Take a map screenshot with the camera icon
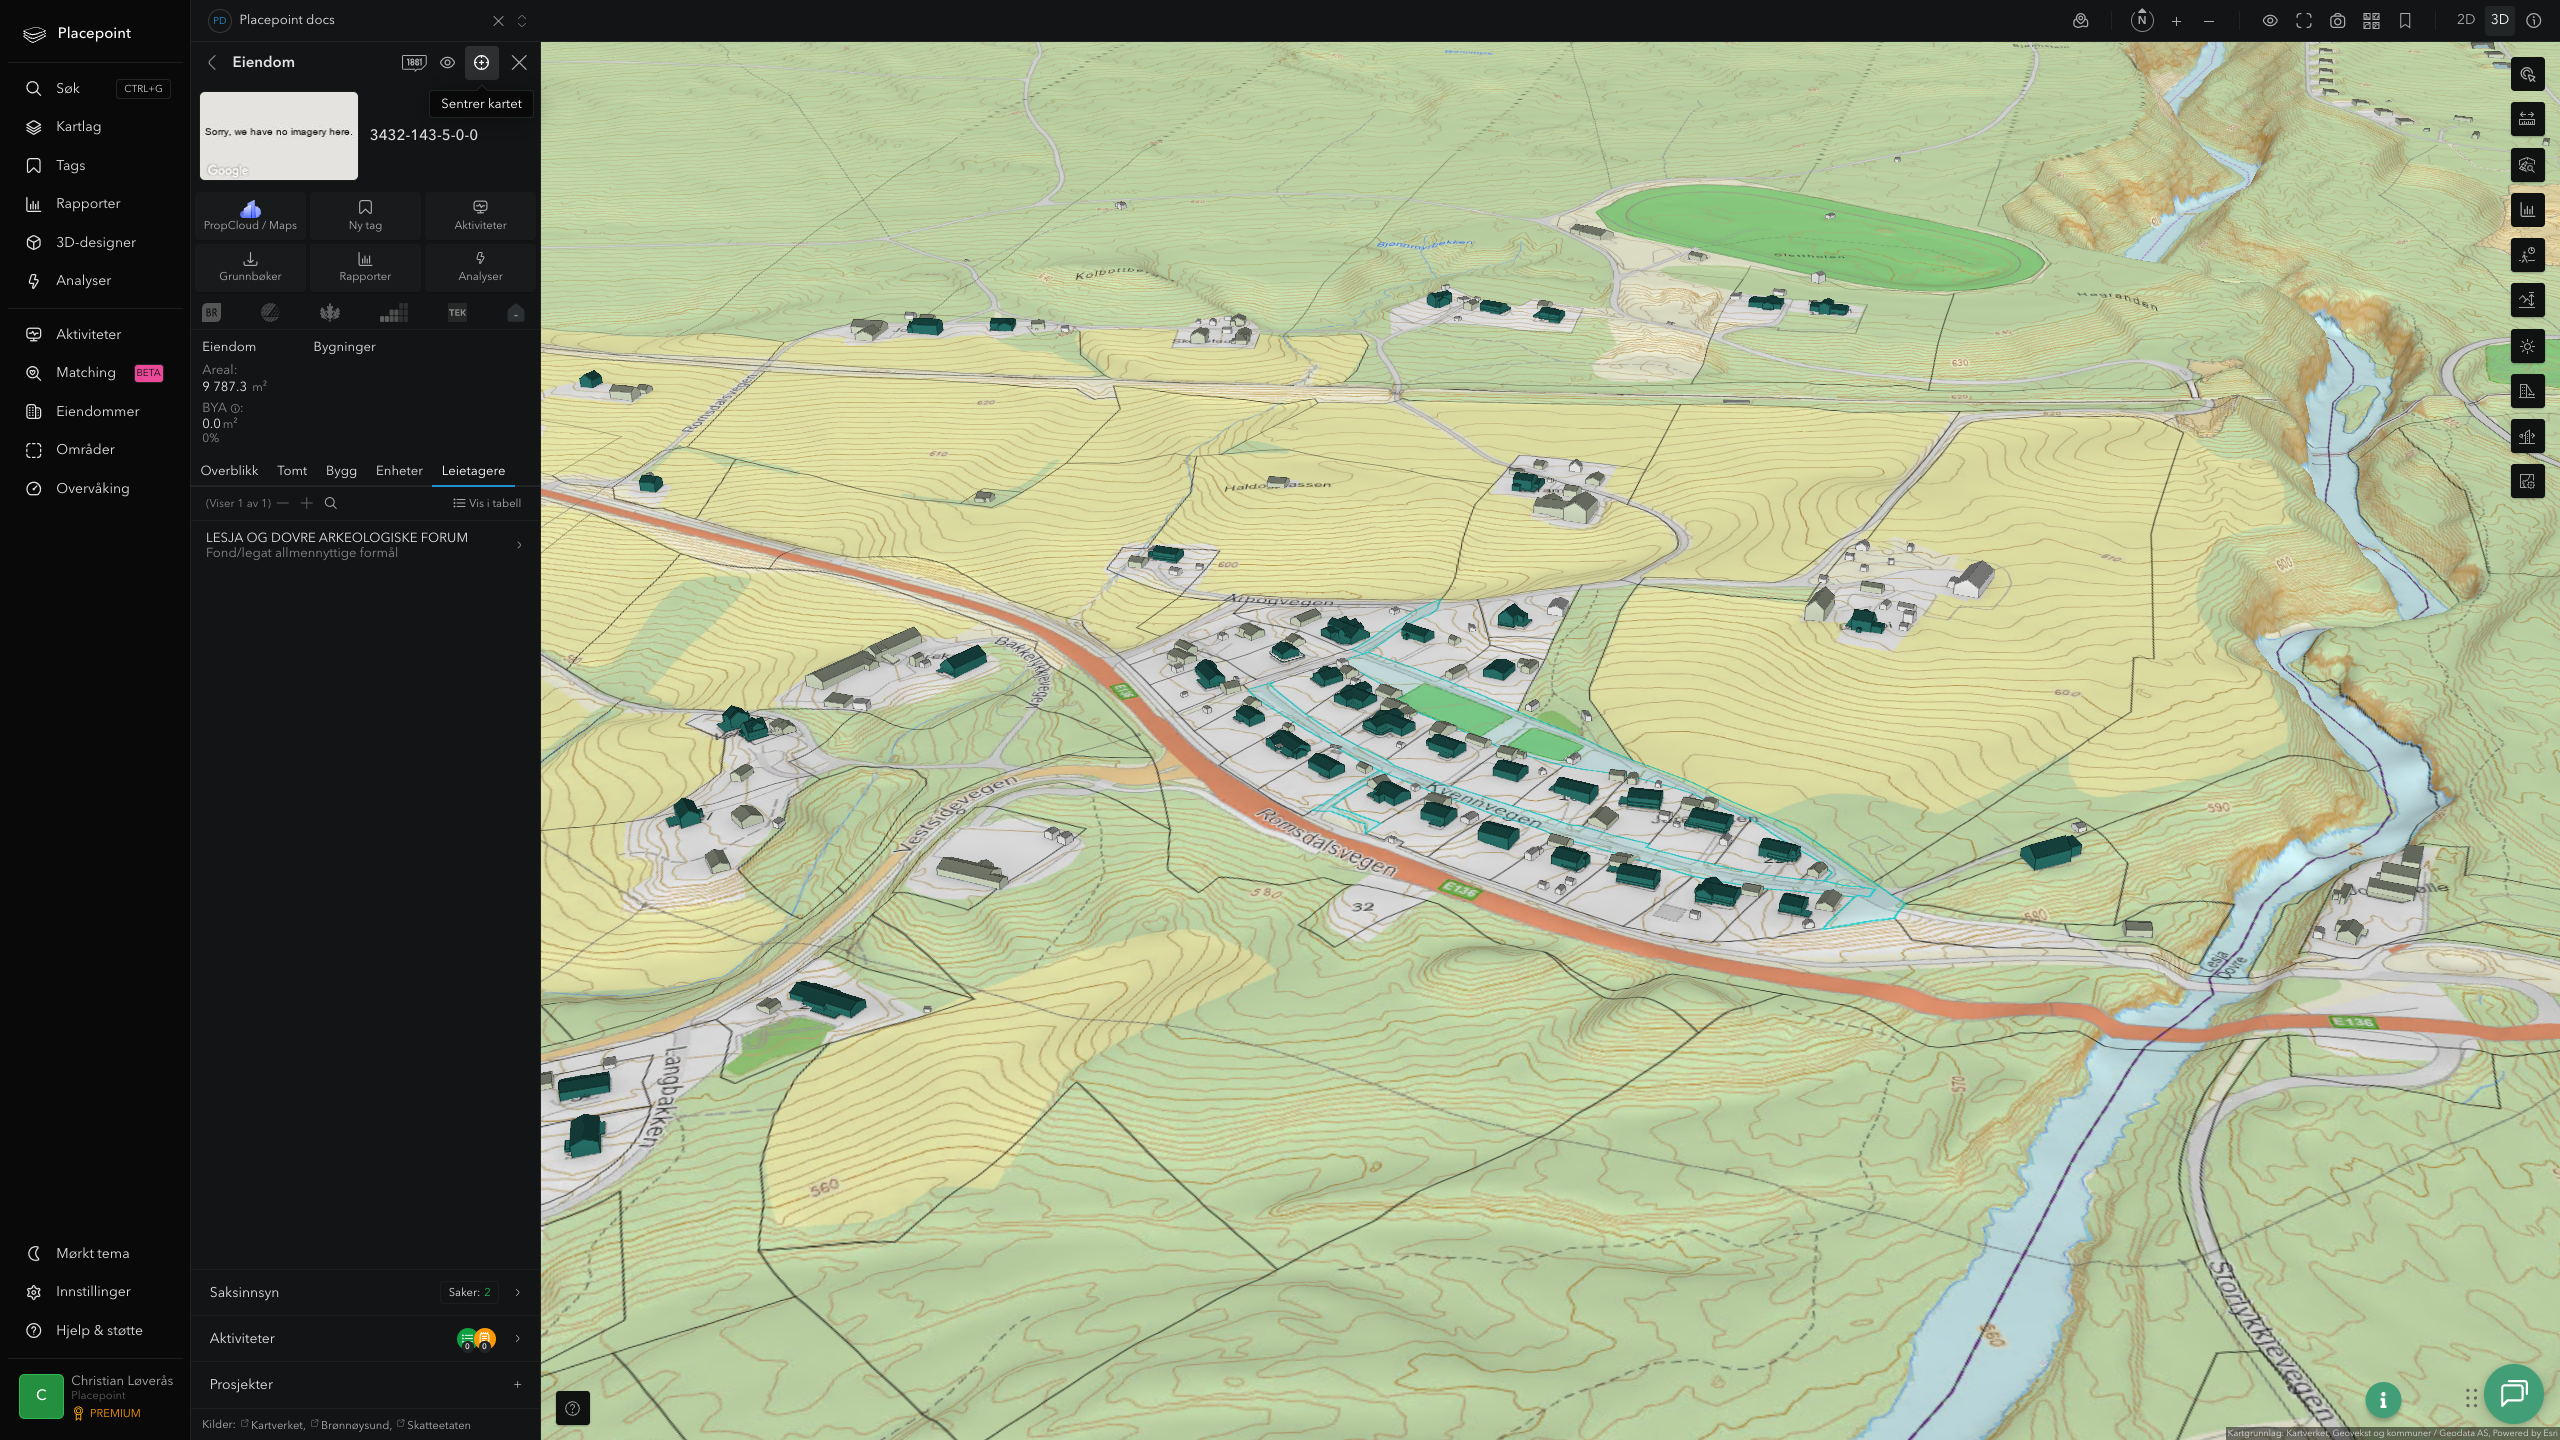 [x=2338, y=20]
